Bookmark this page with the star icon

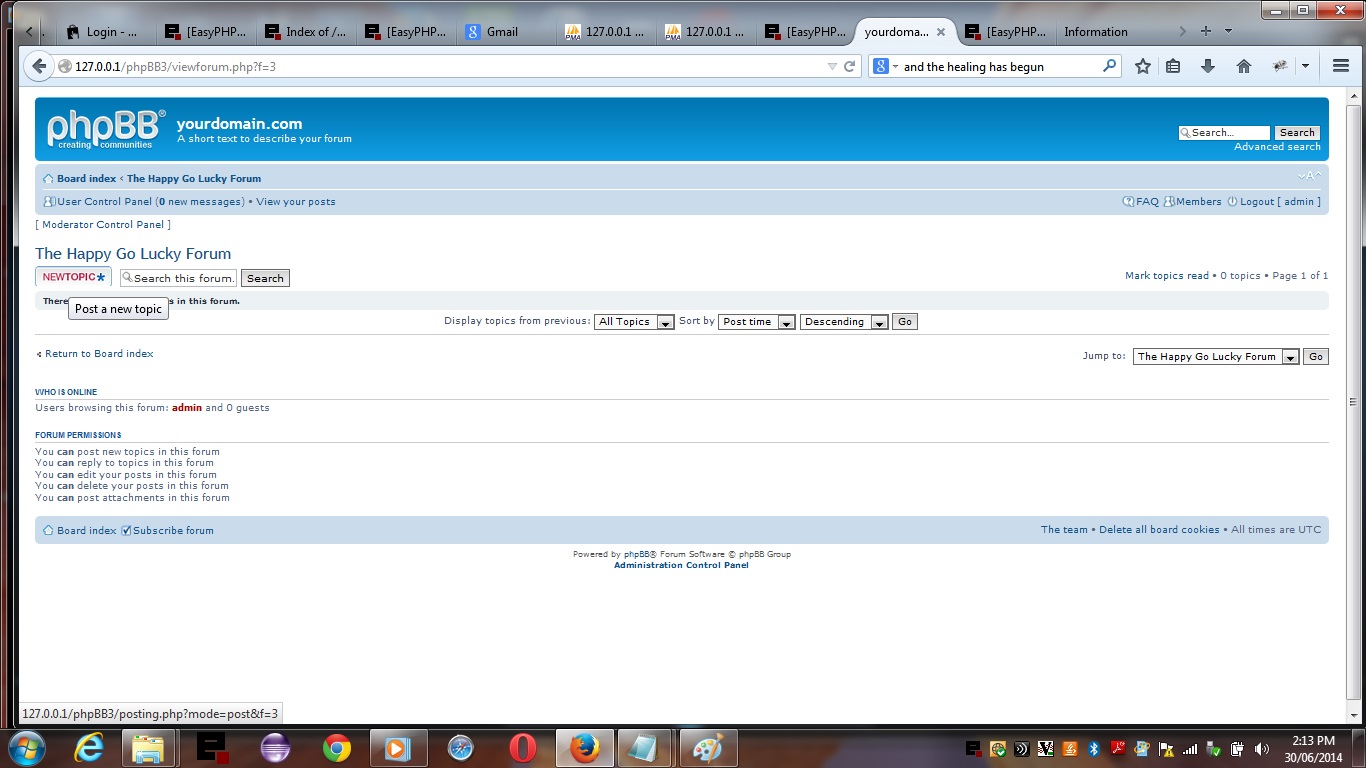pyautogui.click(x=1143, y=66)
